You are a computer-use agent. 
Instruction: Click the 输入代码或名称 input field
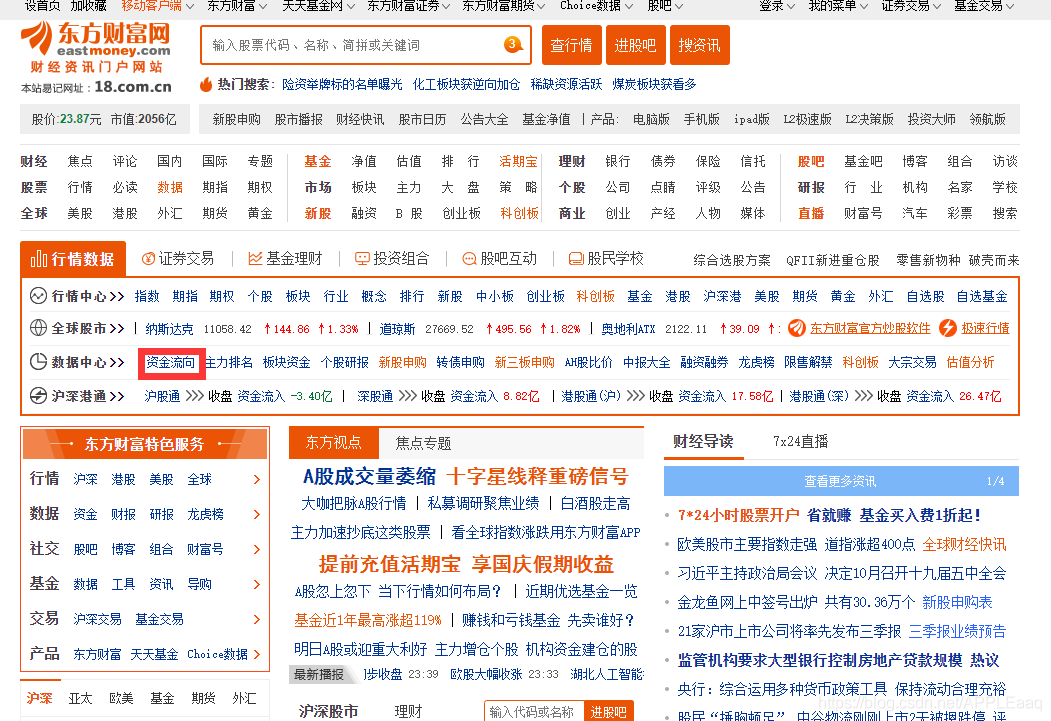click(534, 712)
